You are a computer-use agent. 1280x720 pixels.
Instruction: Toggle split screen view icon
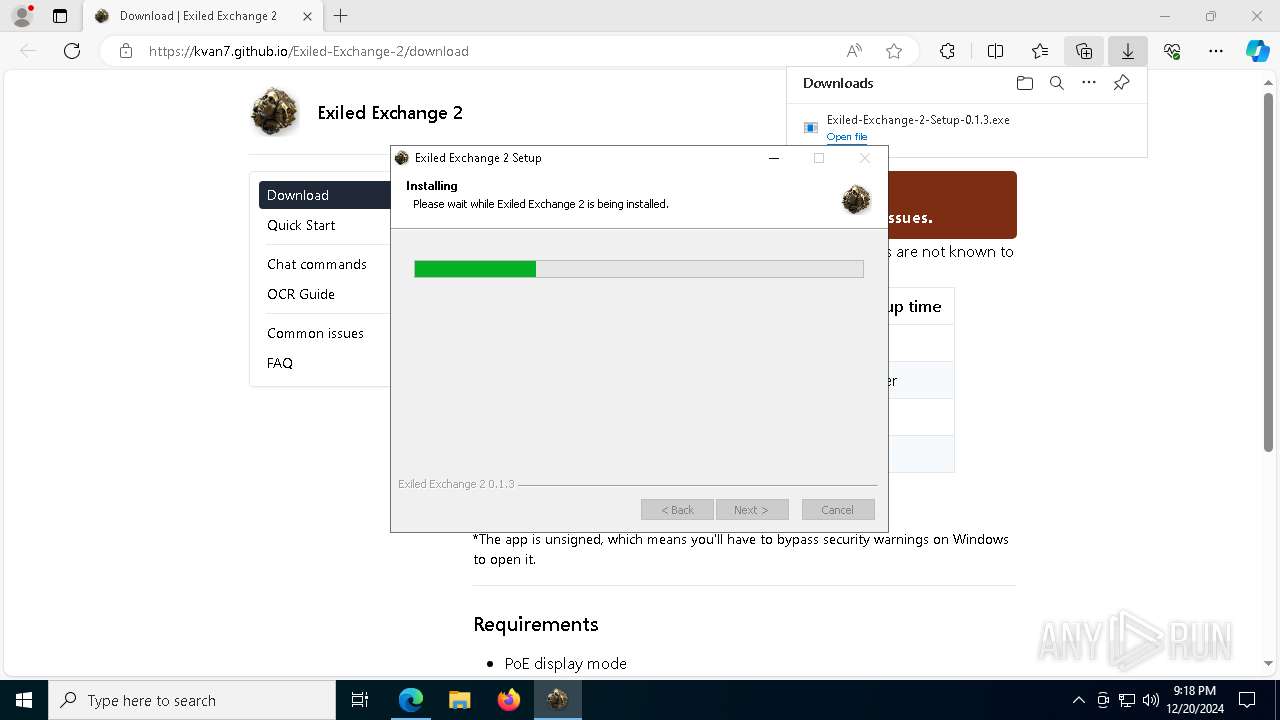pyautogui.click(x=995, y=51)
